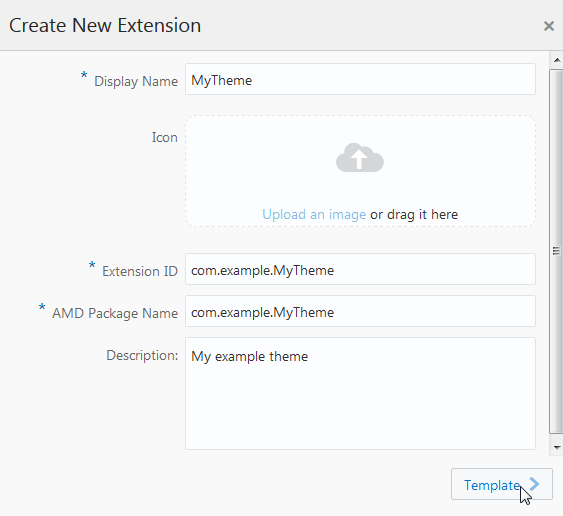This screenshot has height=516, width=563.
Task: Go to the Template step button
Action: [502, 484]
